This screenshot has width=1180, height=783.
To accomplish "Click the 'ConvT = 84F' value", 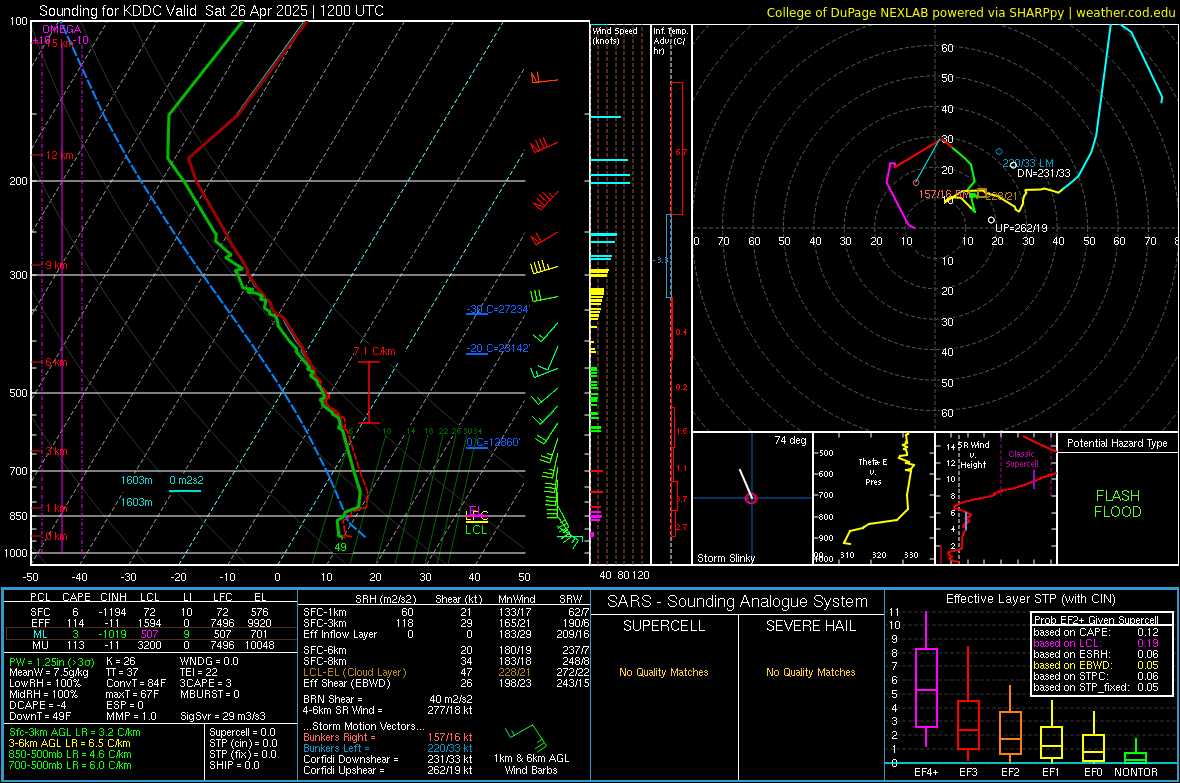I will coord(135,684).
